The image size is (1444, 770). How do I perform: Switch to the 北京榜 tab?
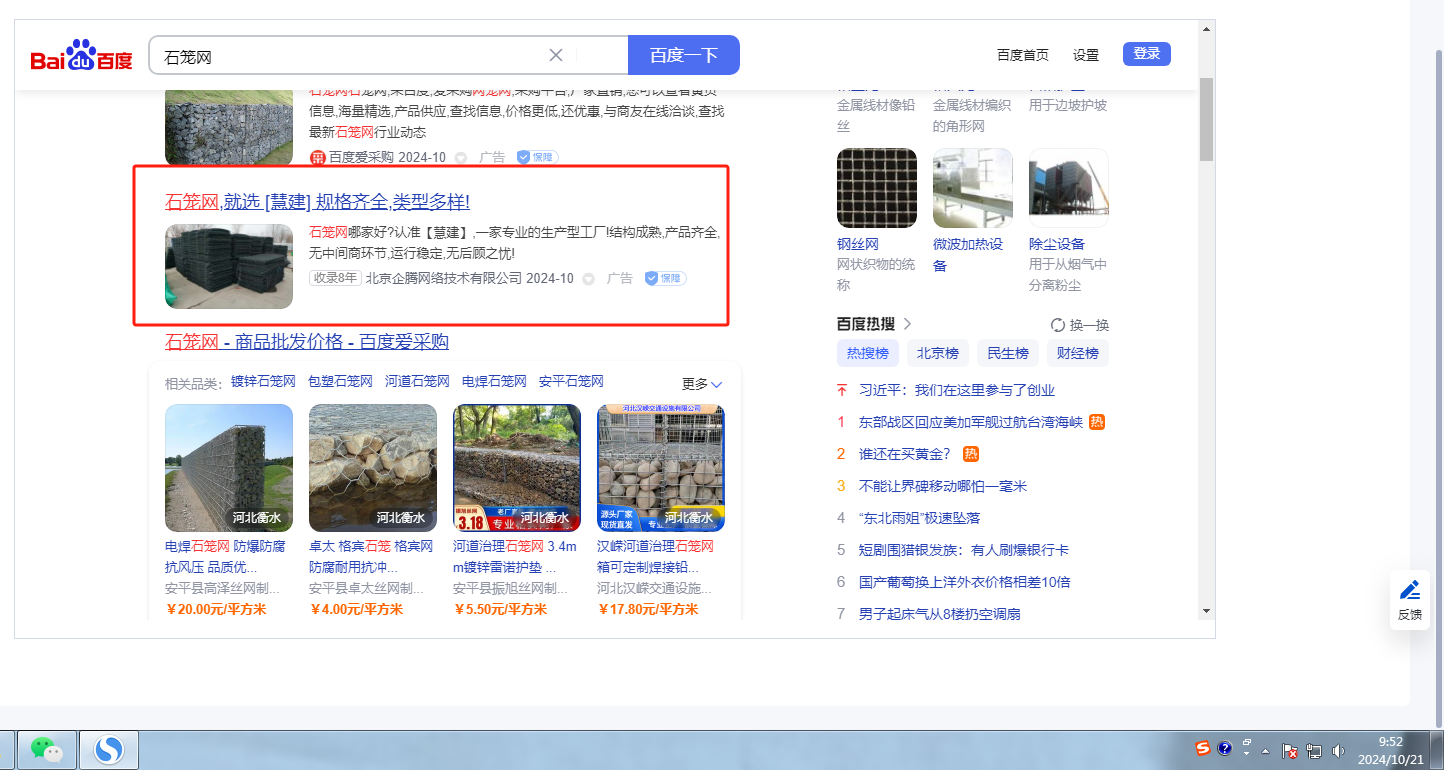pyautogui.click(x=938, y=353)
